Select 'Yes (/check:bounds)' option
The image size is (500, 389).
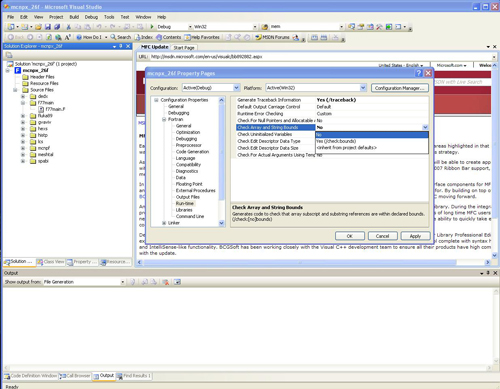(372, 141)
